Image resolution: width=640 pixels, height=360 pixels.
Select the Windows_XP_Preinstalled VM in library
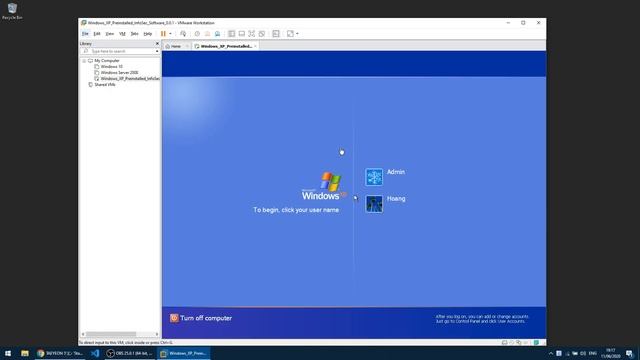[x=130, y=78]
